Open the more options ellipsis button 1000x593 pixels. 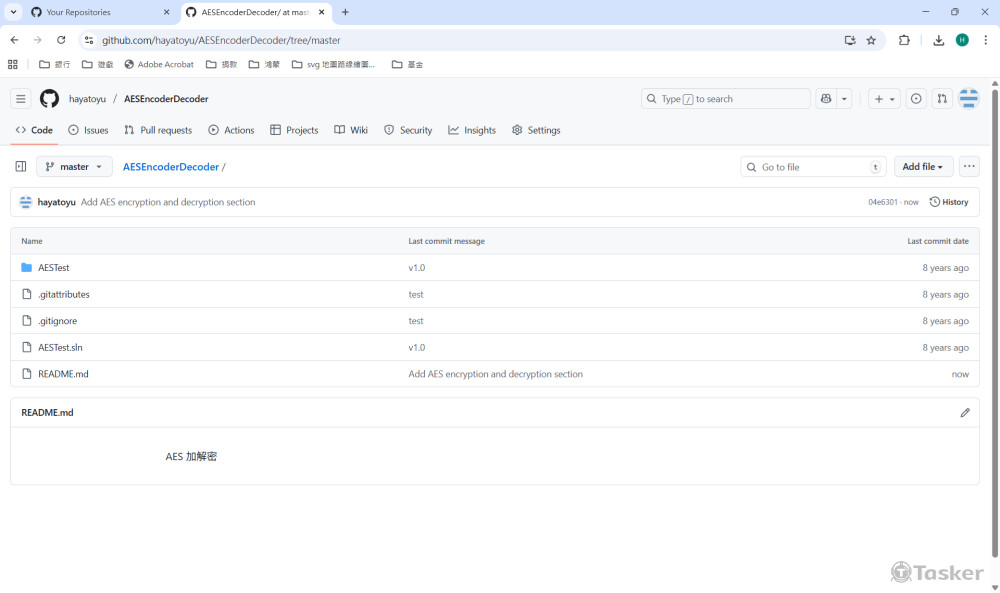pyautogui.click(x=968, y=167)
